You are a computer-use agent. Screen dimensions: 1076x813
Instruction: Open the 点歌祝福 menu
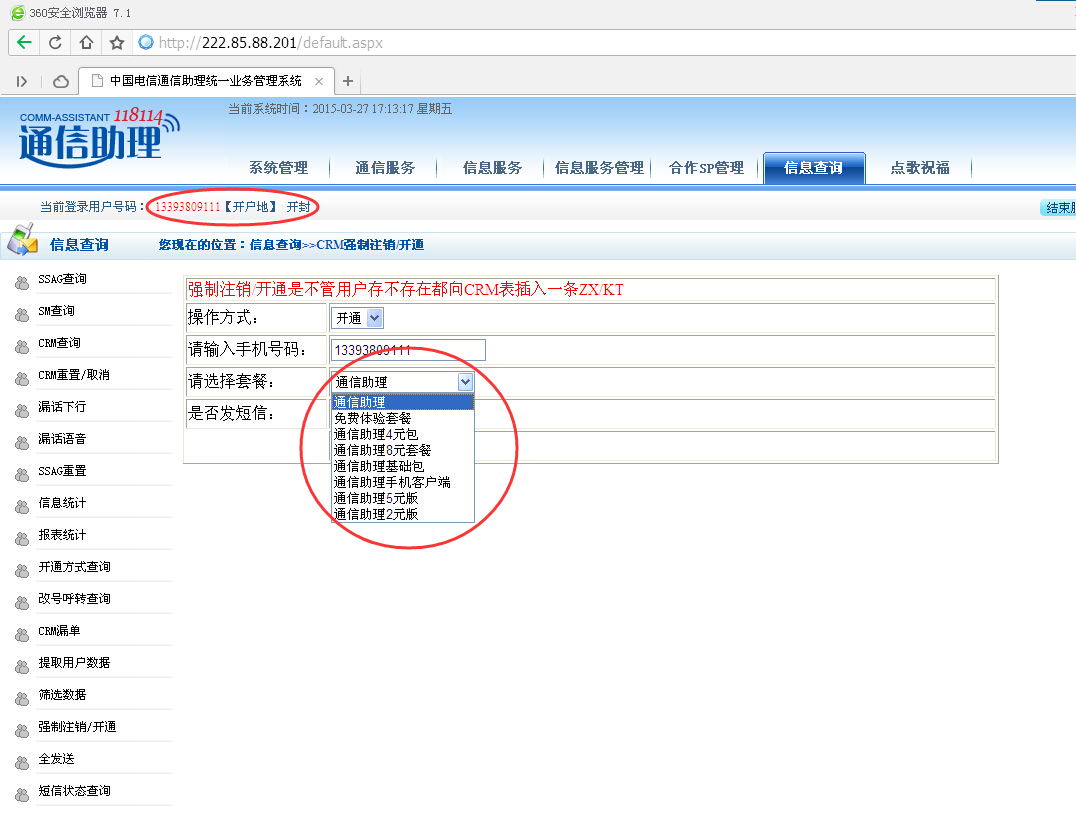click(920, 168)
